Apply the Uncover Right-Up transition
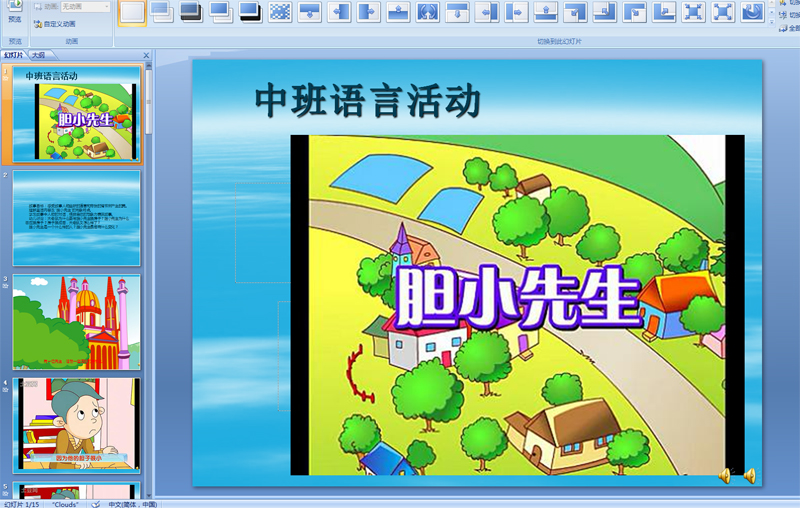The width and height of the screenshot is (800, 508). point(664,12)
